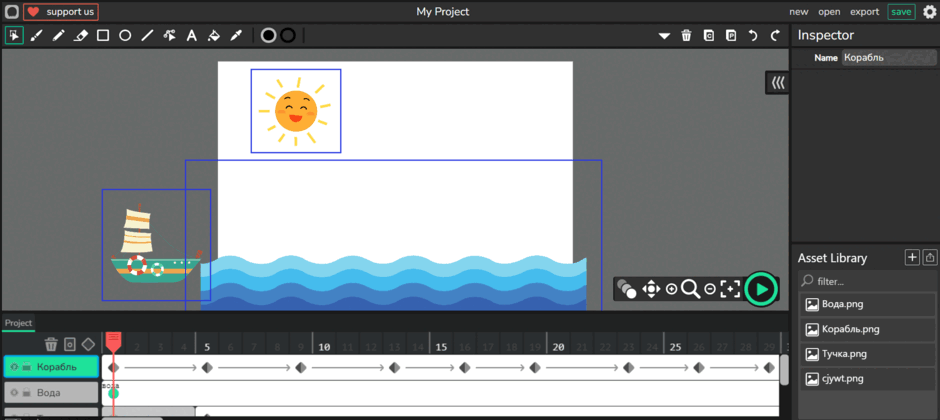Image resolution: width=940 pixels, height=420 pixels.
Task: Select the Вода.png asset
Action: [869, 304]
